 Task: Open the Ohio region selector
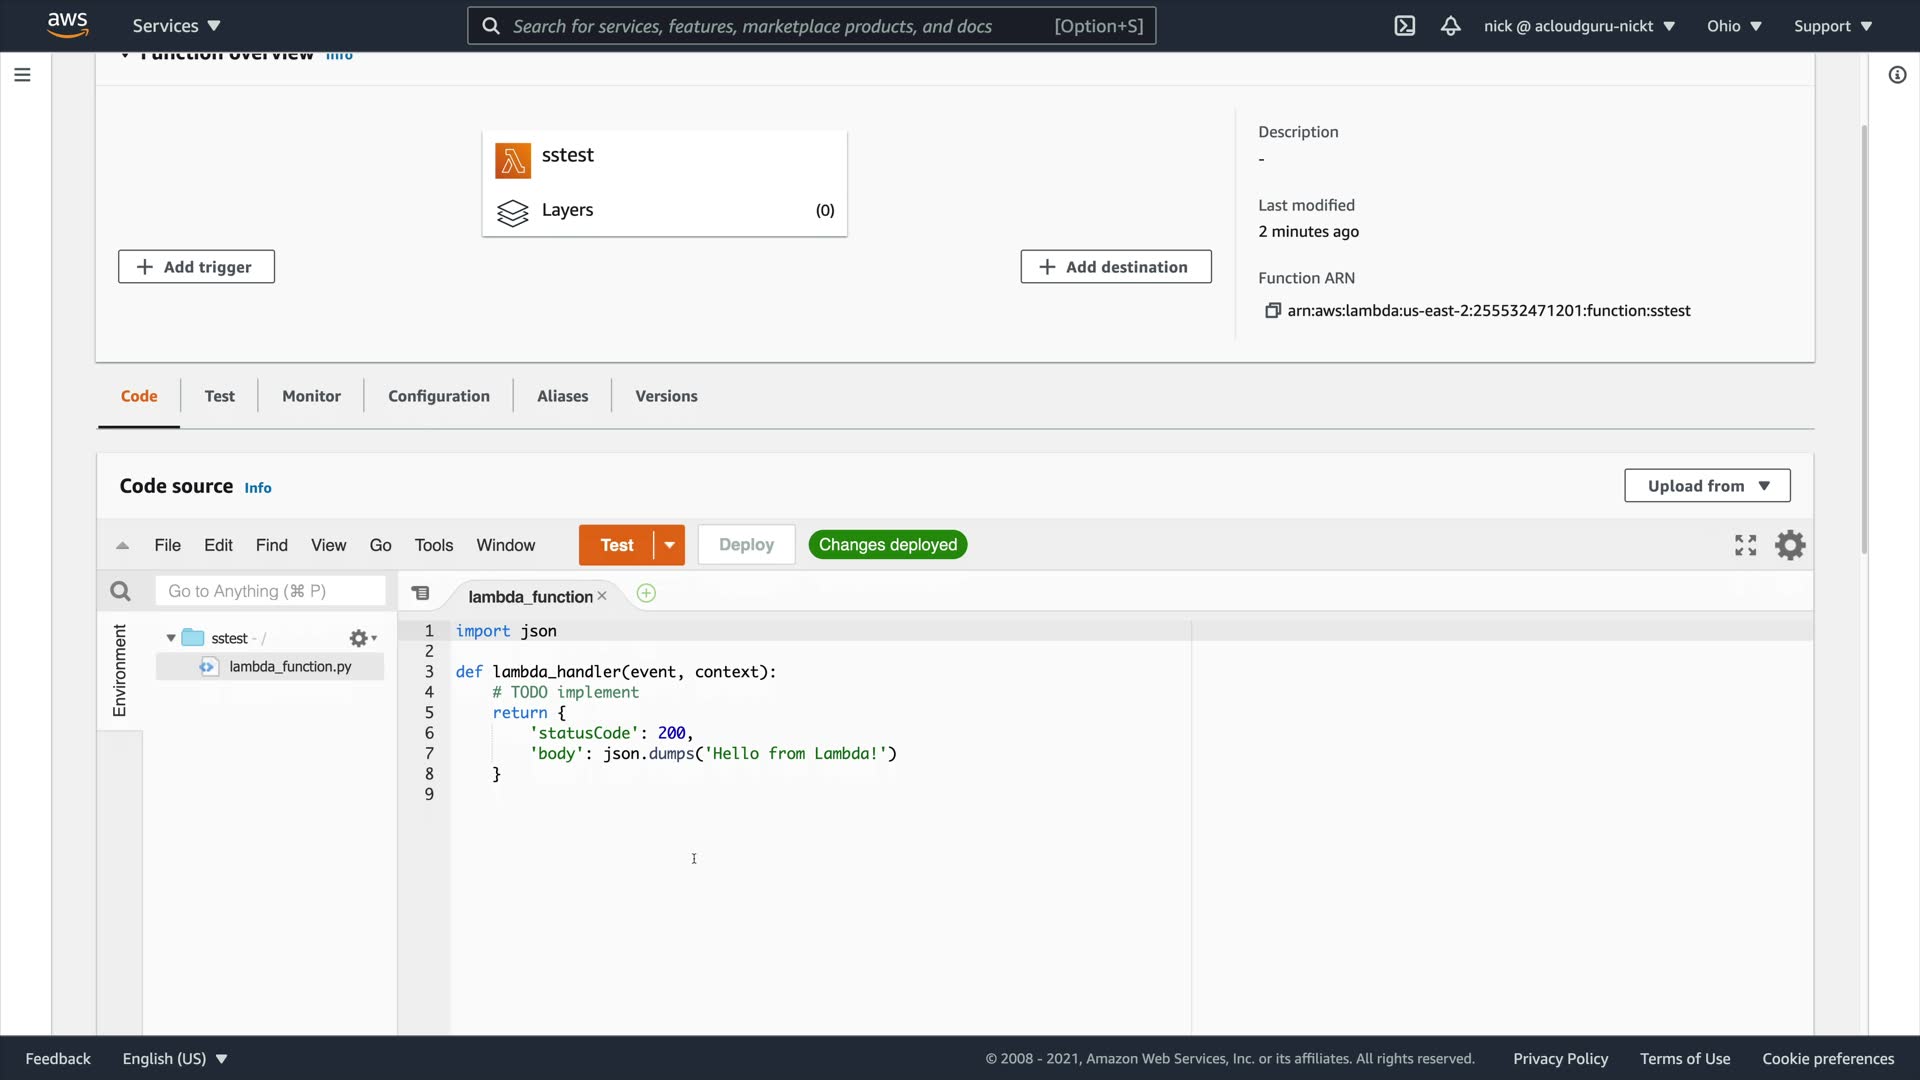coord(1733,26)
